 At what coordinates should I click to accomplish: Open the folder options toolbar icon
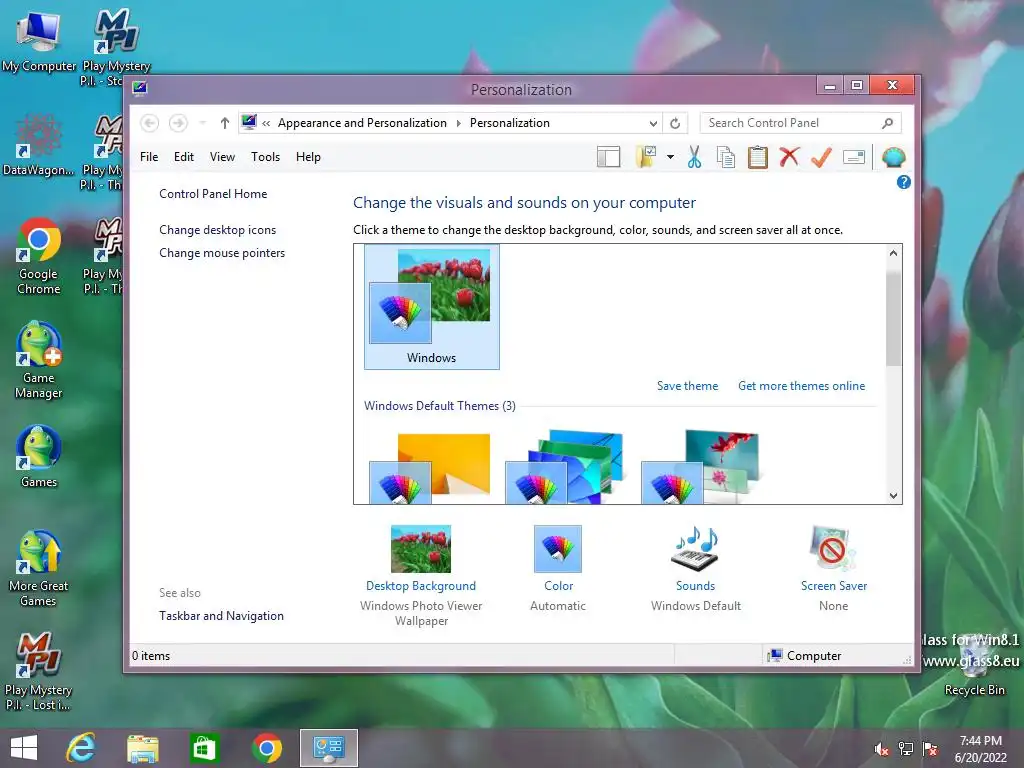tap(646, 157)
